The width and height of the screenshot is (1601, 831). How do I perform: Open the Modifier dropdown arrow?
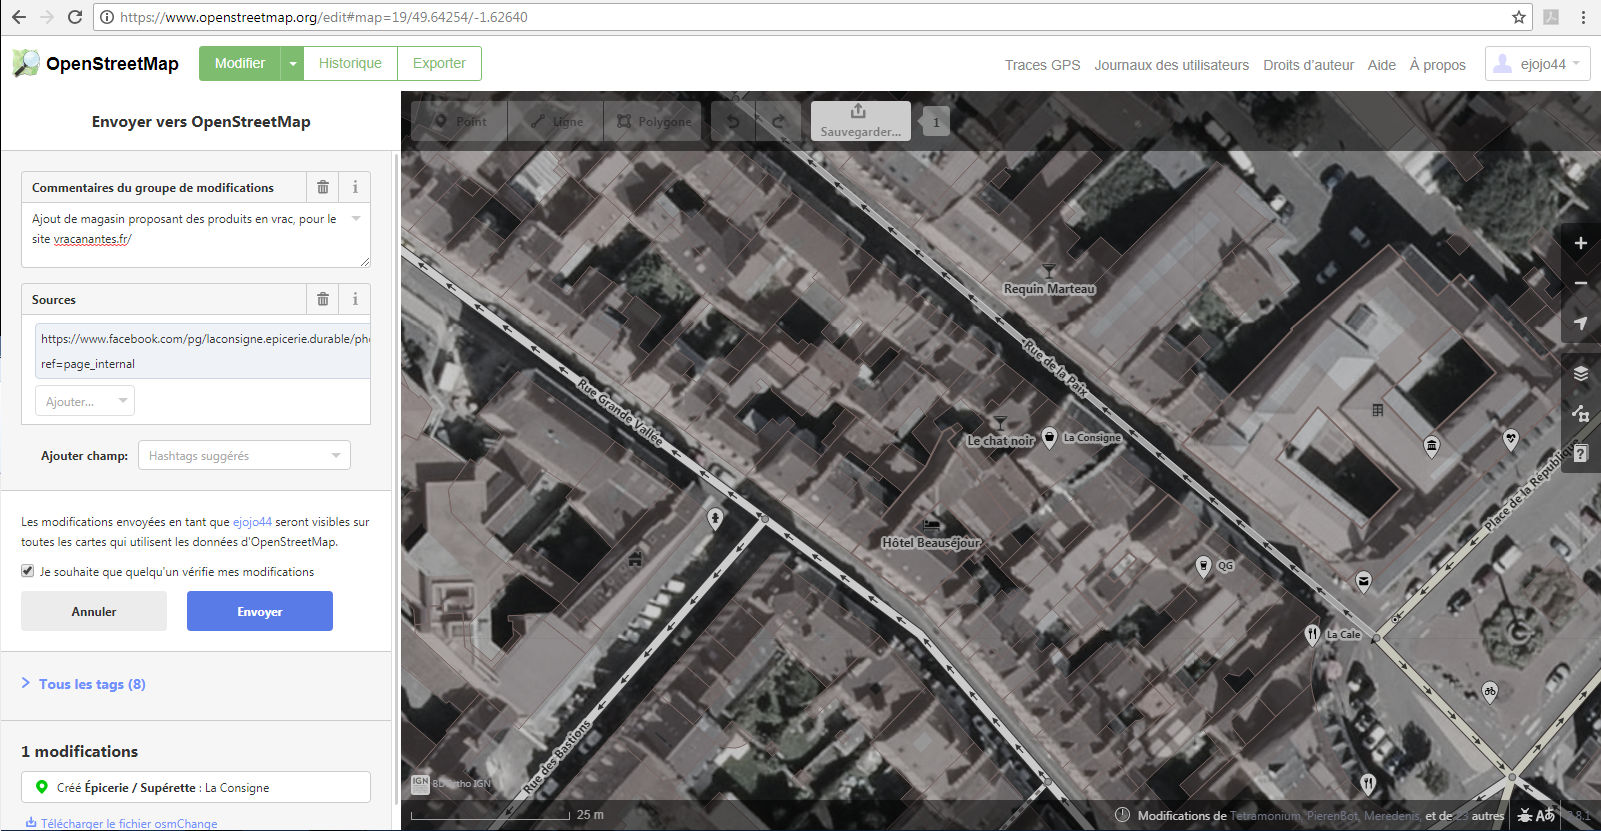point(292,63)
